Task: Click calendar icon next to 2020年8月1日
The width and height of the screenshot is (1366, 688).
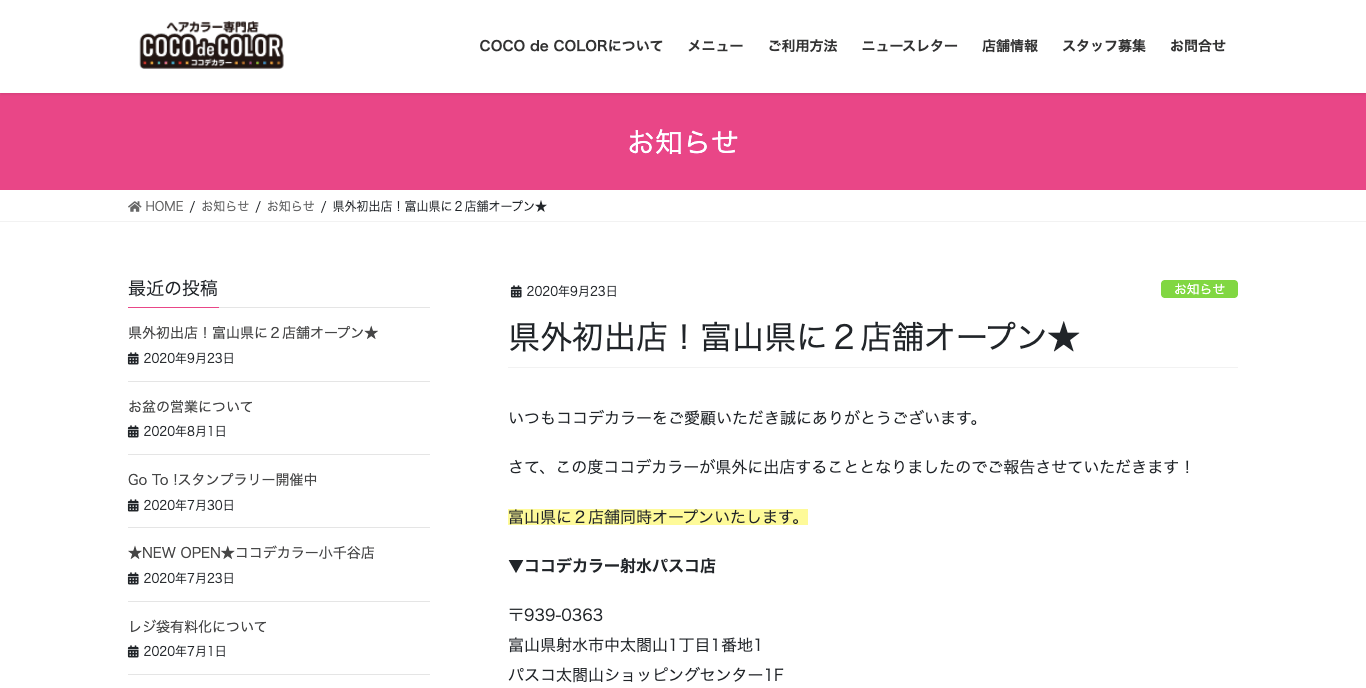Action: click(x=133, y=432)
